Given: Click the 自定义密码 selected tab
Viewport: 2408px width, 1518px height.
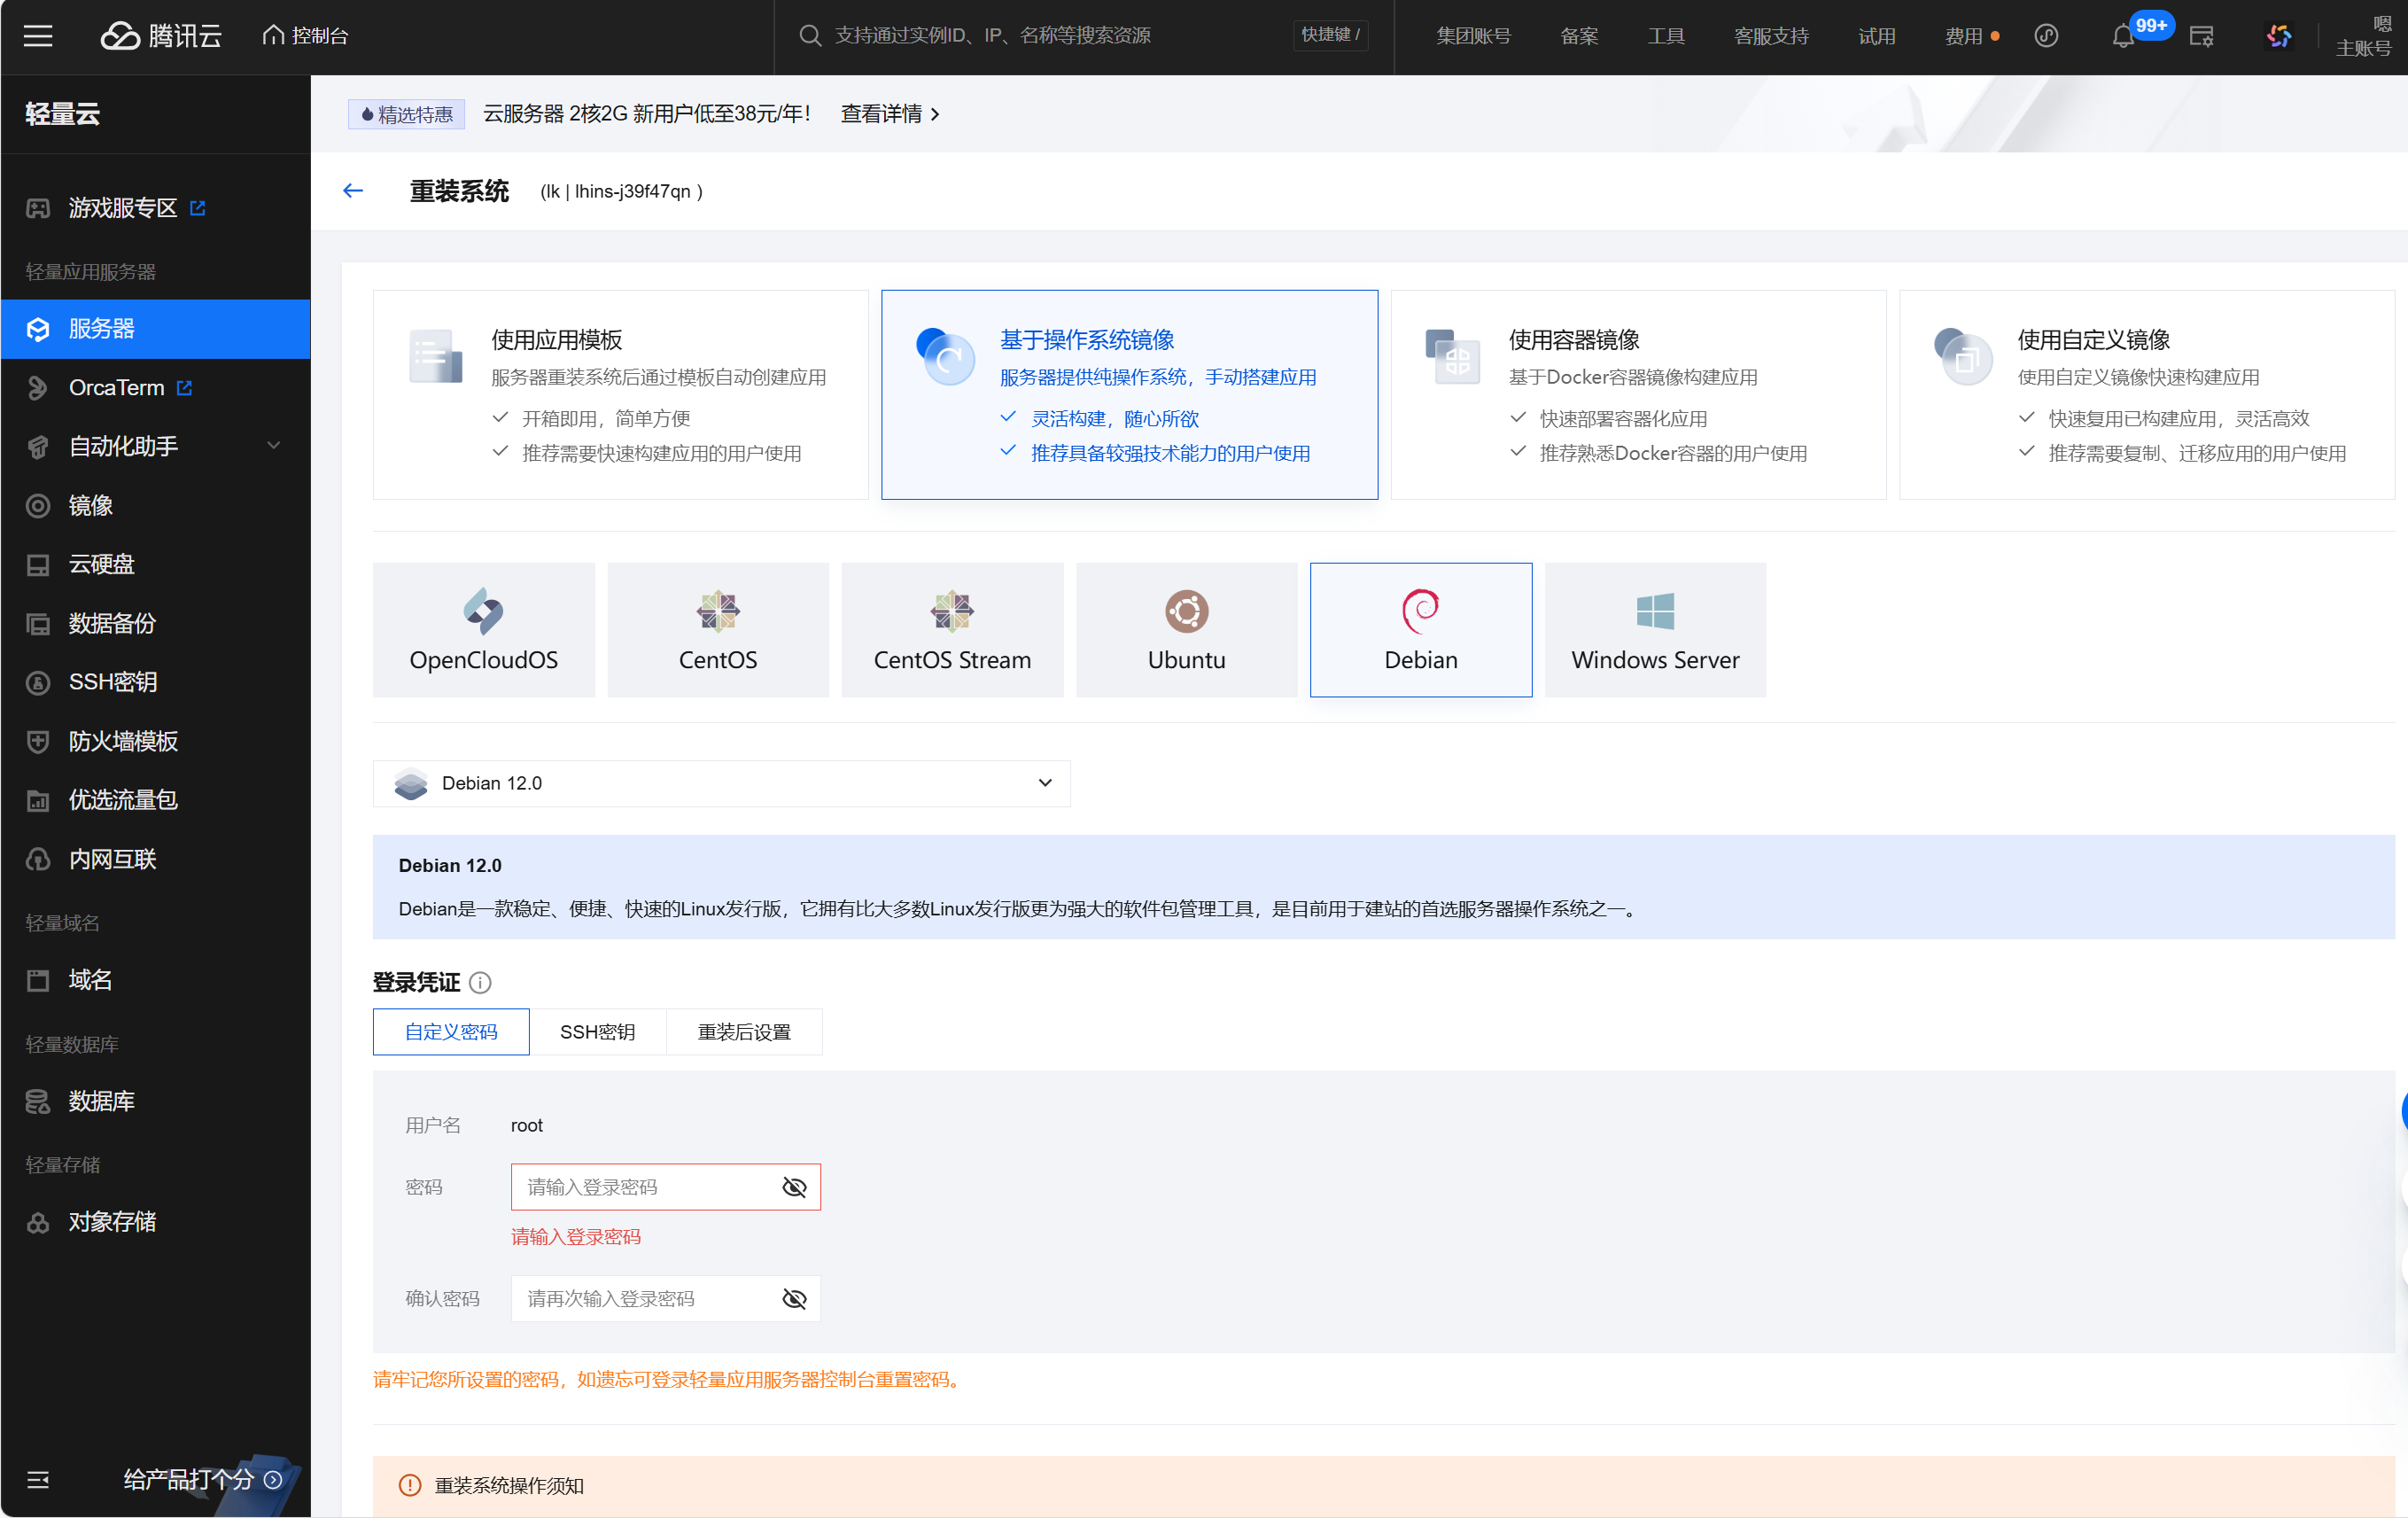Looking at the screenshot, I should (451, 1030).
